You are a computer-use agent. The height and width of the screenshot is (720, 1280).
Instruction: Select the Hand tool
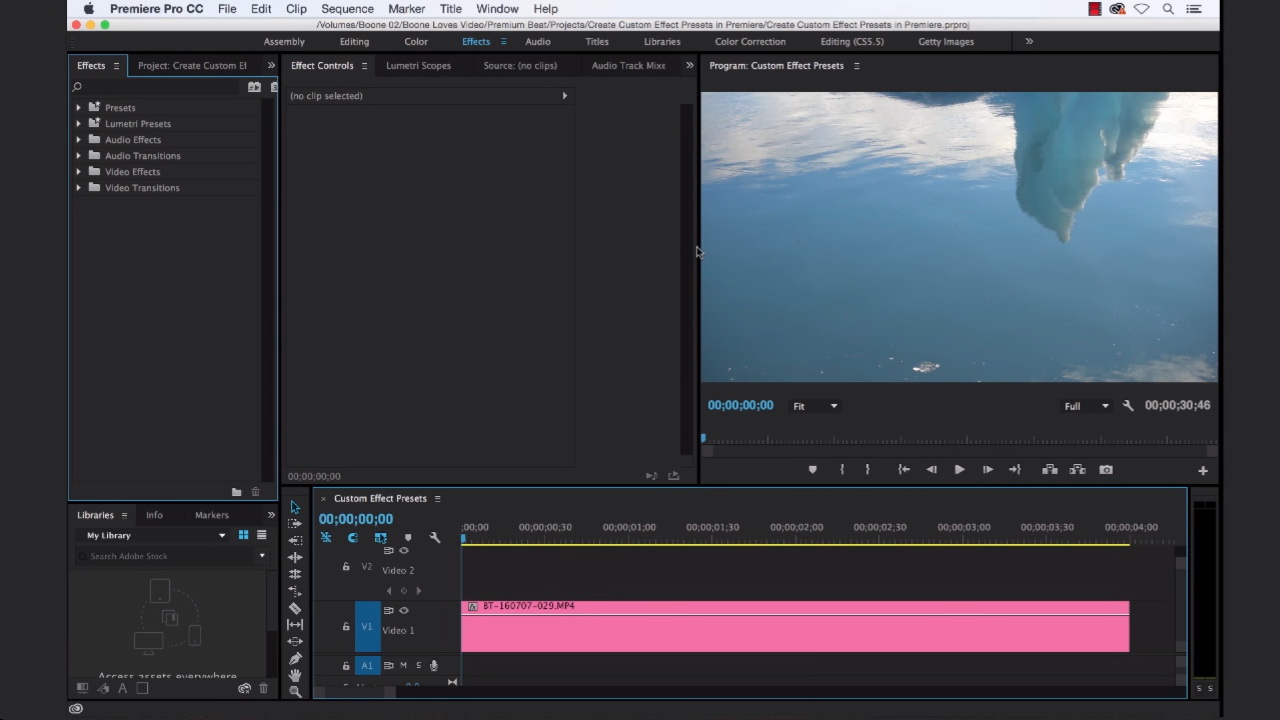295,675
